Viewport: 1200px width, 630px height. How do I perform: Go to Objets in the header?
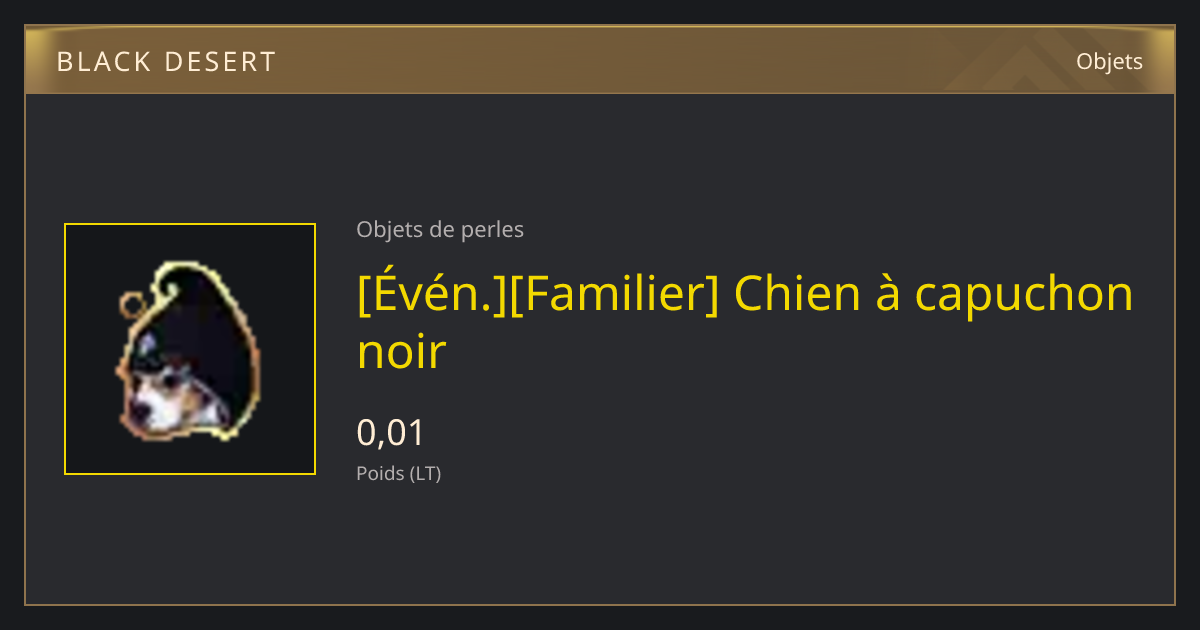(1109, 61)
